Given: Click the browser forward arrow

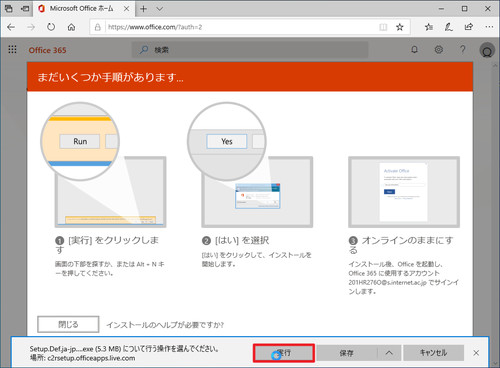Looking at the screenshot, I should click(x=31, y=27).
